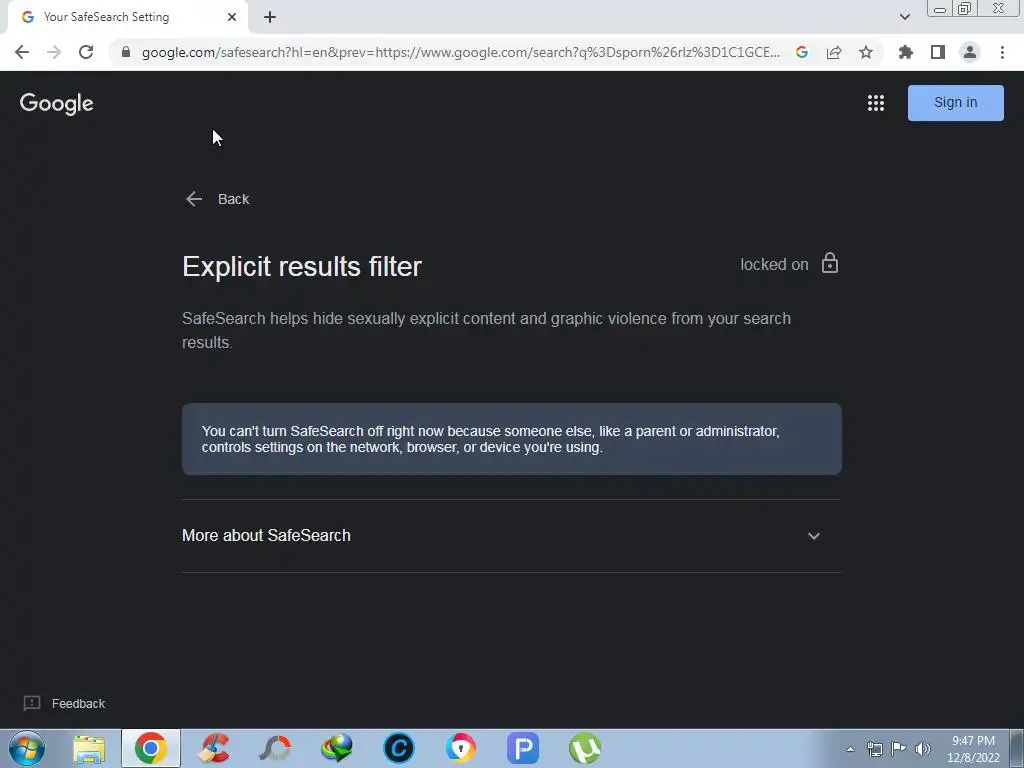Toggle Chrome's side panel icon
The width and height of the screenshot is (1024, 768).
pos(938,52)
